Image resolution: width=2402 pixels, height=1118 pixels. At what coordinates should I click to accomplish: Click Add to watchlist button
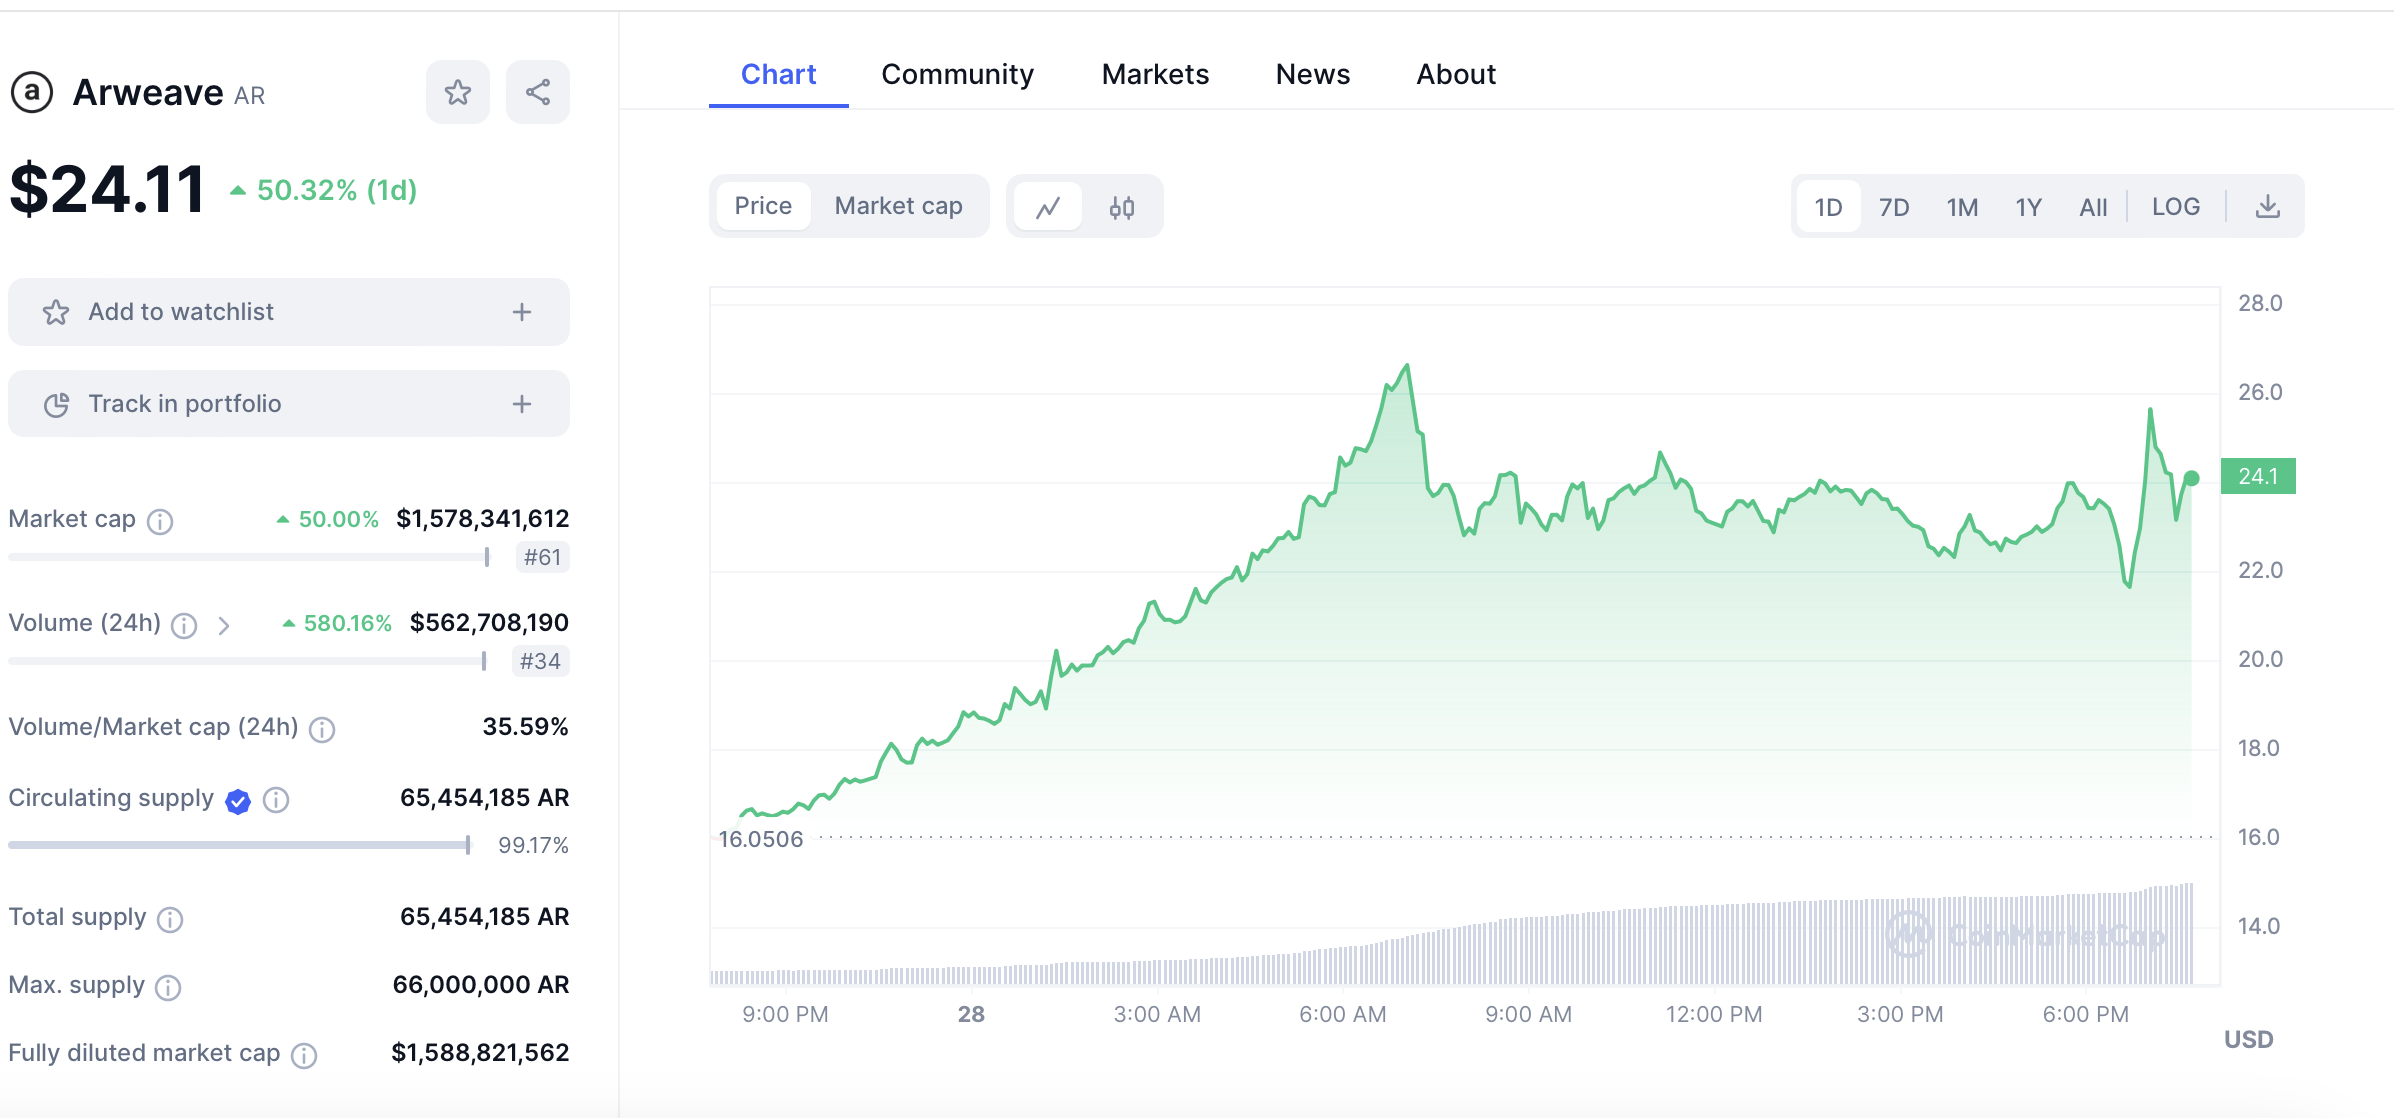tap(180, 312)
